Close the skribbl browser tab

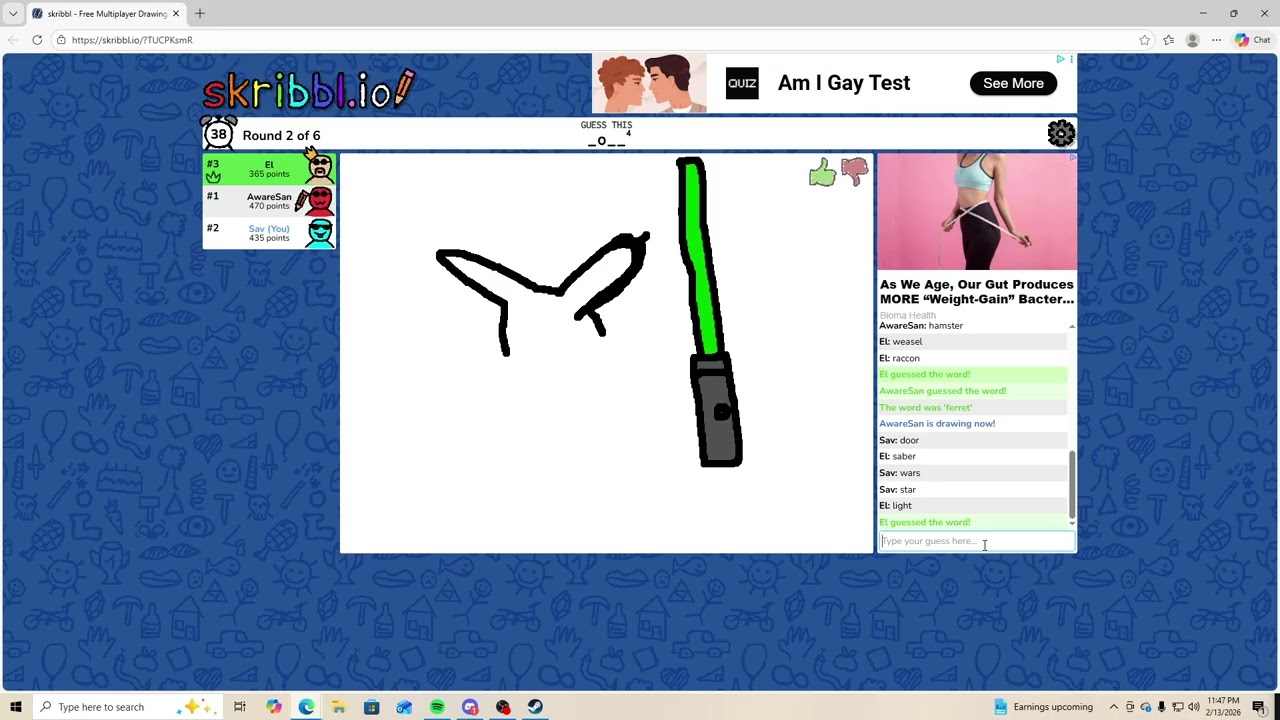click(x=176, y=14)
